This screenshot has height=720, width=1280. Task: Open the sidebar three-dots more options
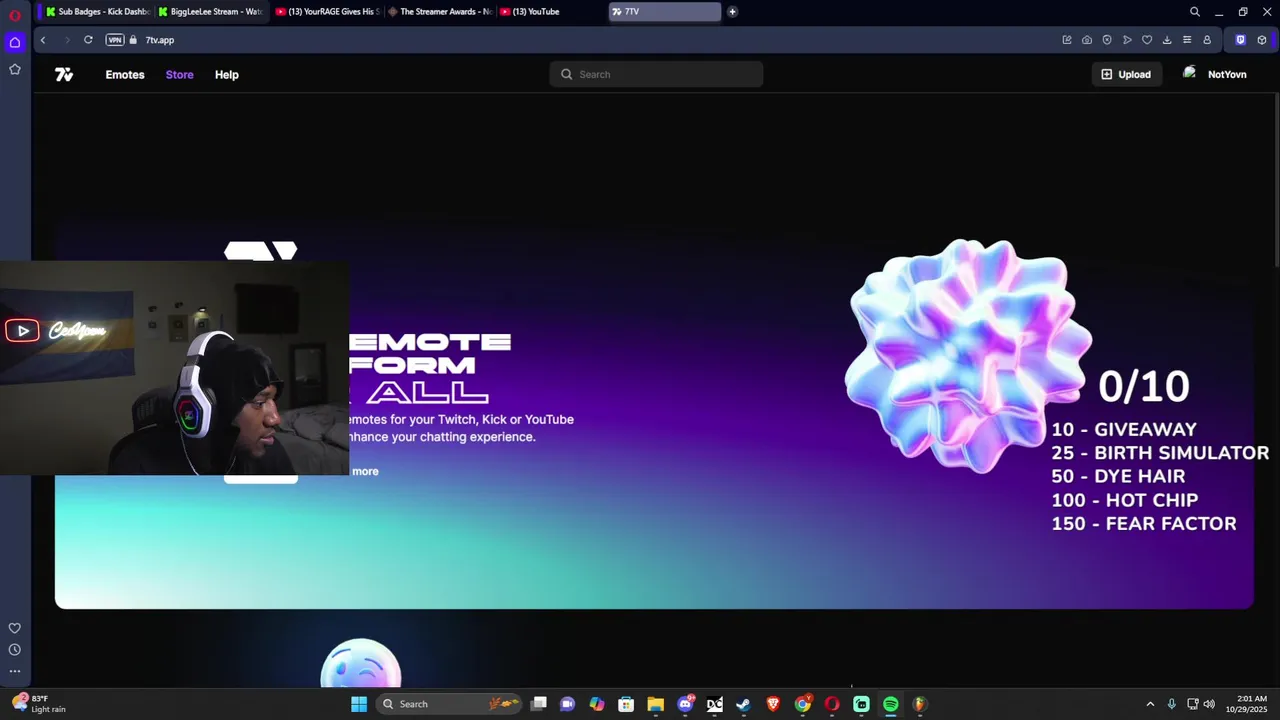[14, 671]
